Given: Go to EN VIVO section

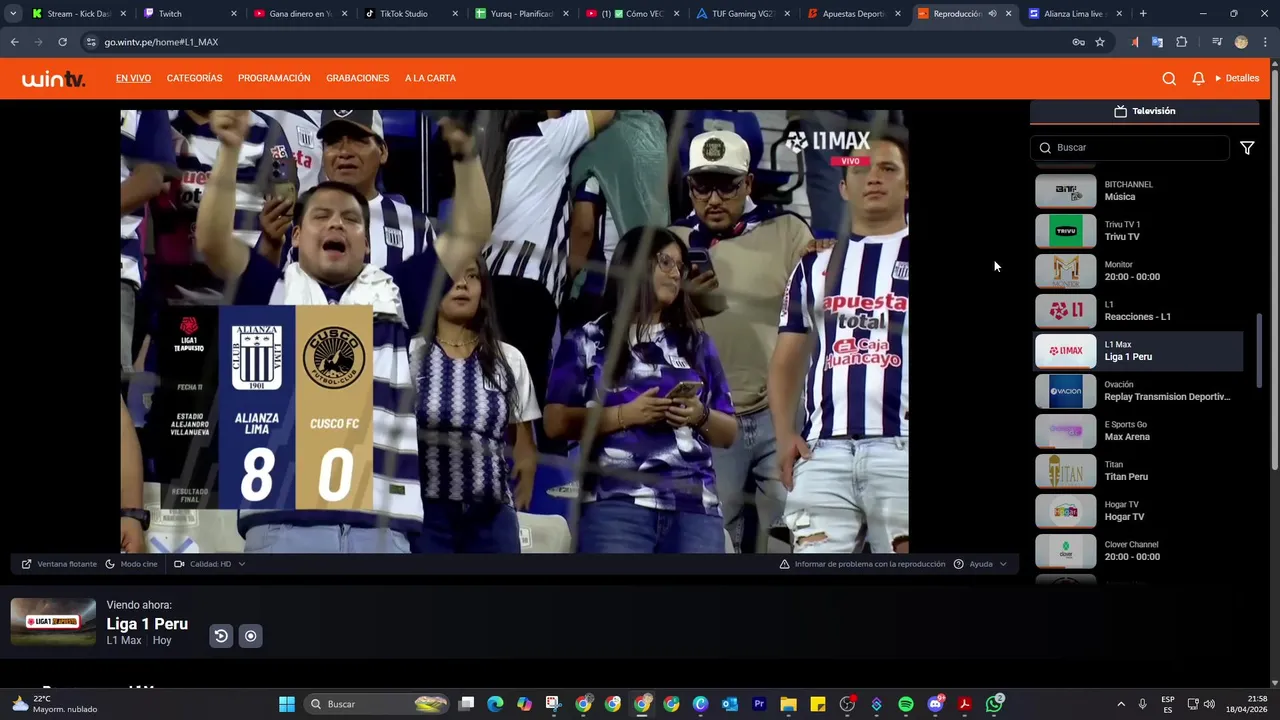Looking at the screenshot, I should click(x=133, y=78).
